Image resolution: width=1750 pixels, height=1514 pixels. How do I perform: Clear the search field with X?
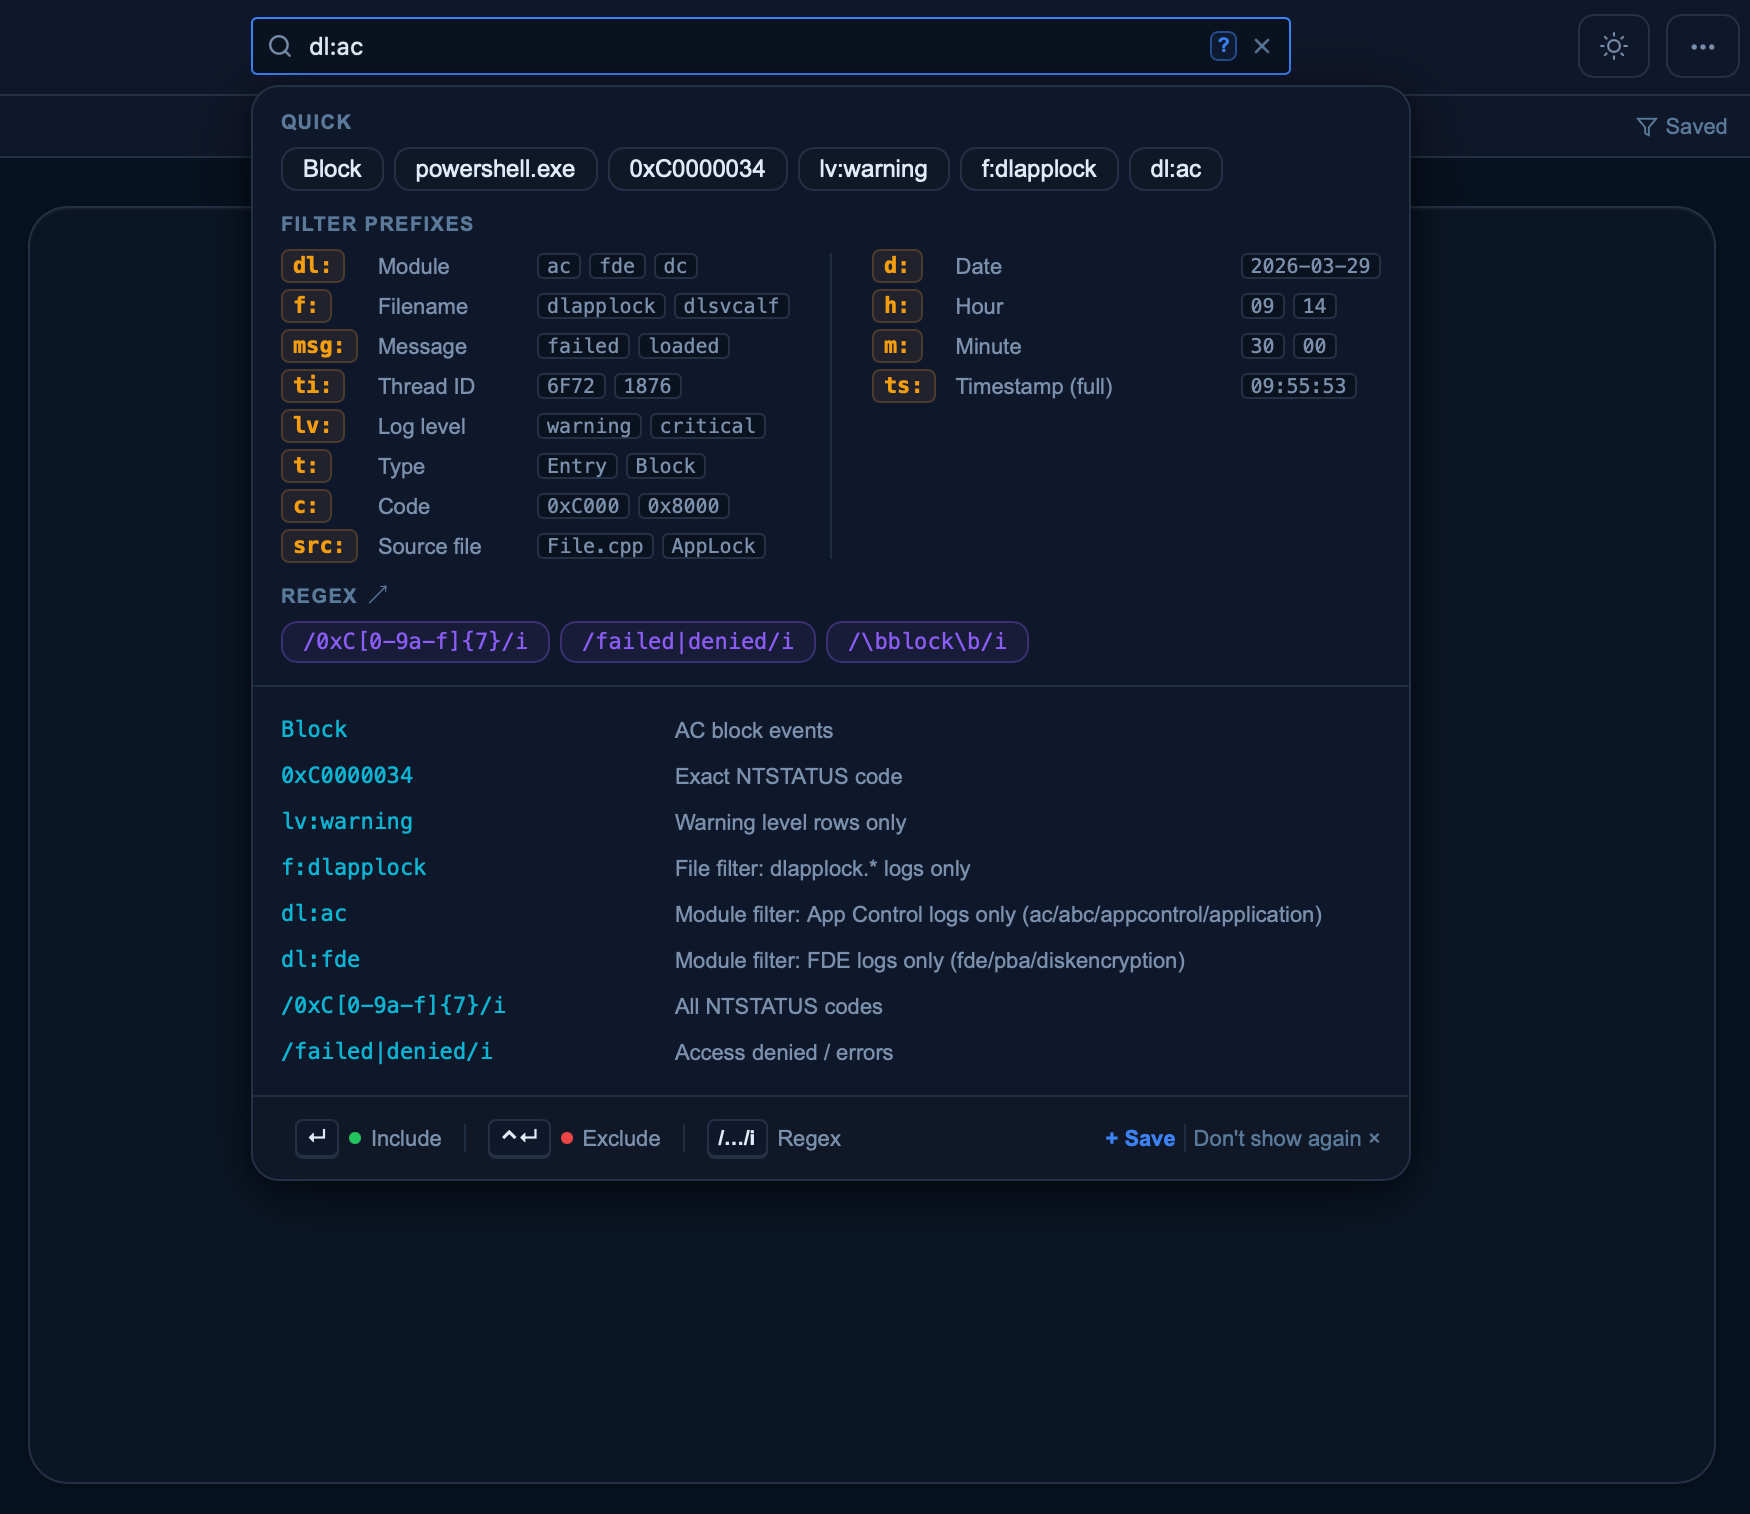tap(1262, 46)
